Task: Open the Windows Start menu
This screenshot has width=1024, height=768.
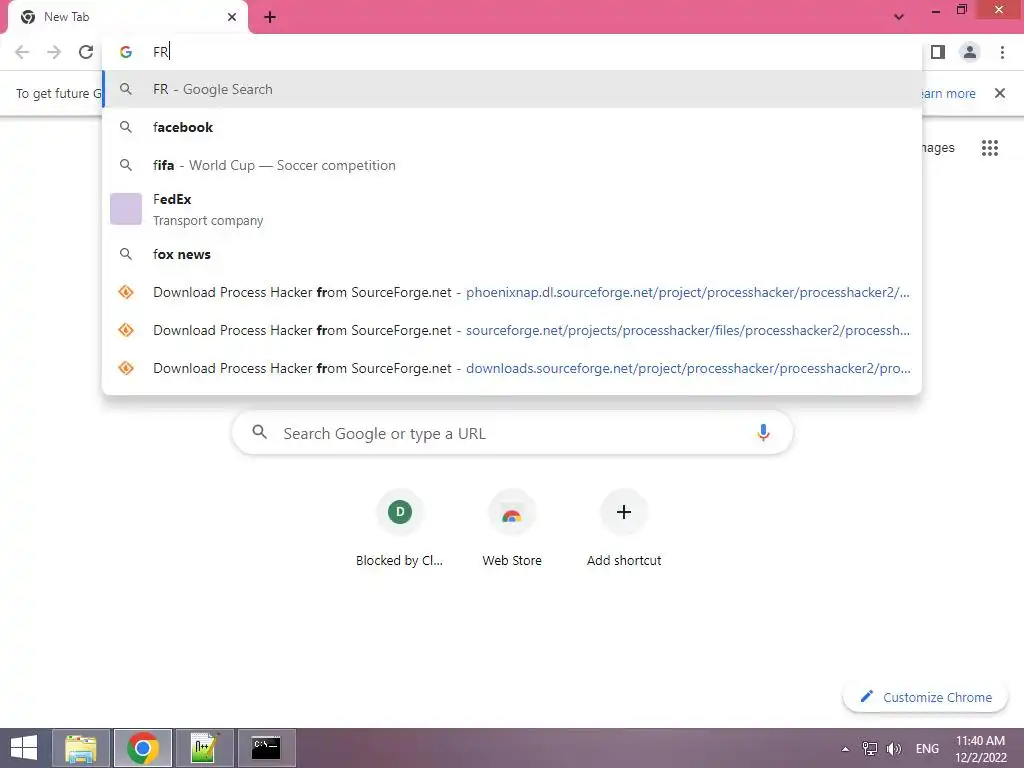Action: tap(24, 748)
